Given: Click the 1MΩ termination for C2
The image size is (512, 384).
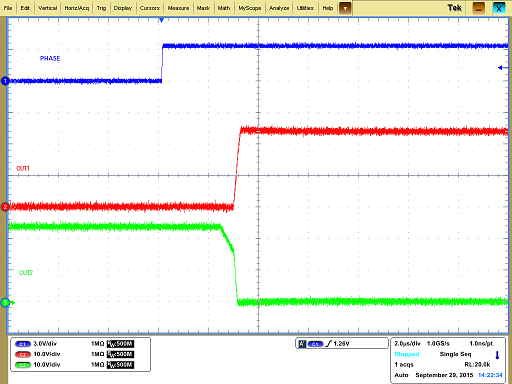Looking at the screenshot, I should (98, 354).
